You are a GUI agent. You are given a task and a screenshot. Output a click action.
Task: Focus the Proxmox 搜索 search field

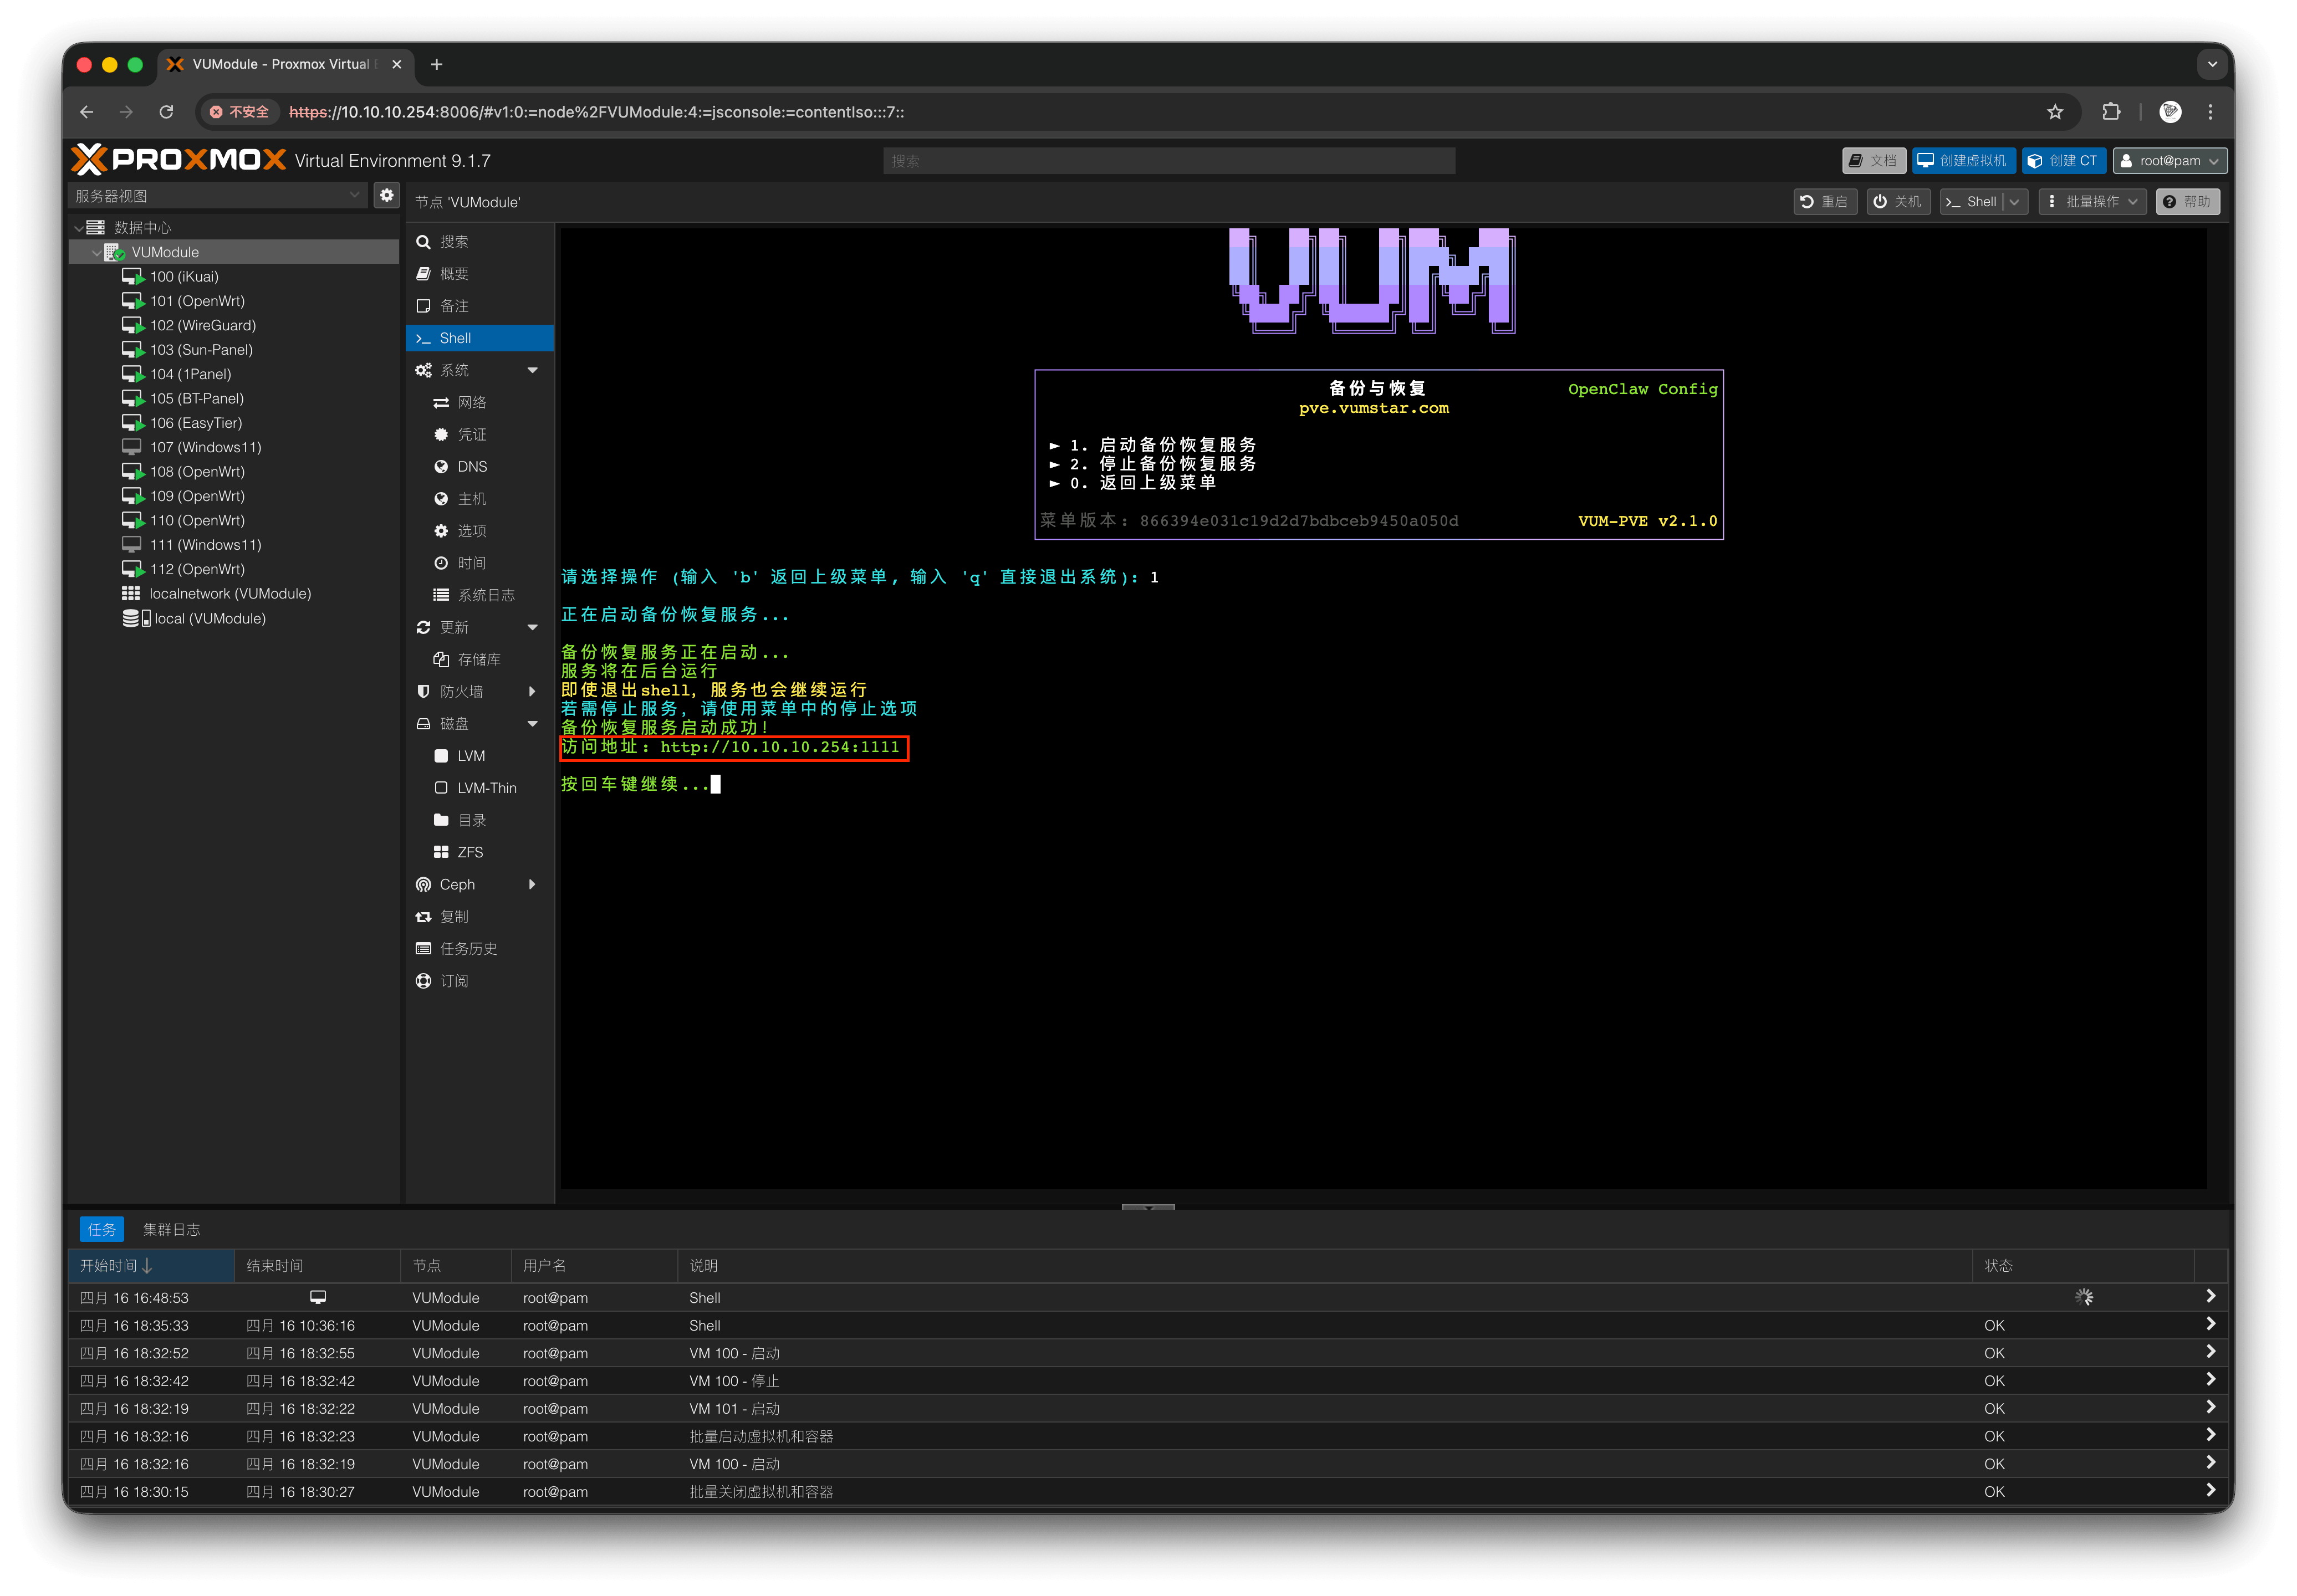coord(1168,161)
